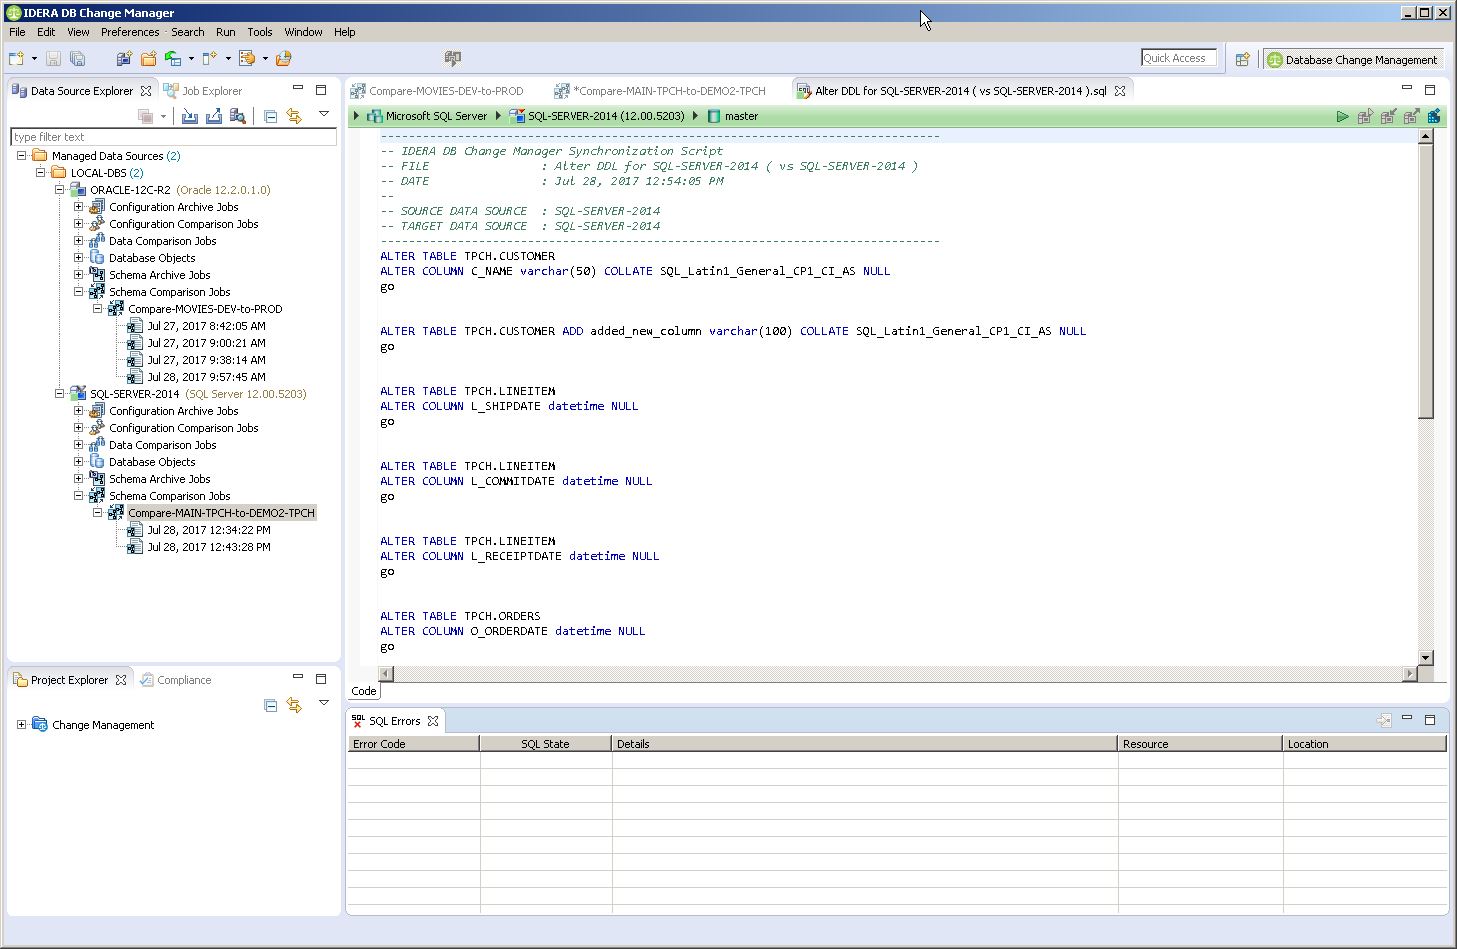Collapse the ORACLE-12C-R2 tree node

tap(59, 189)
